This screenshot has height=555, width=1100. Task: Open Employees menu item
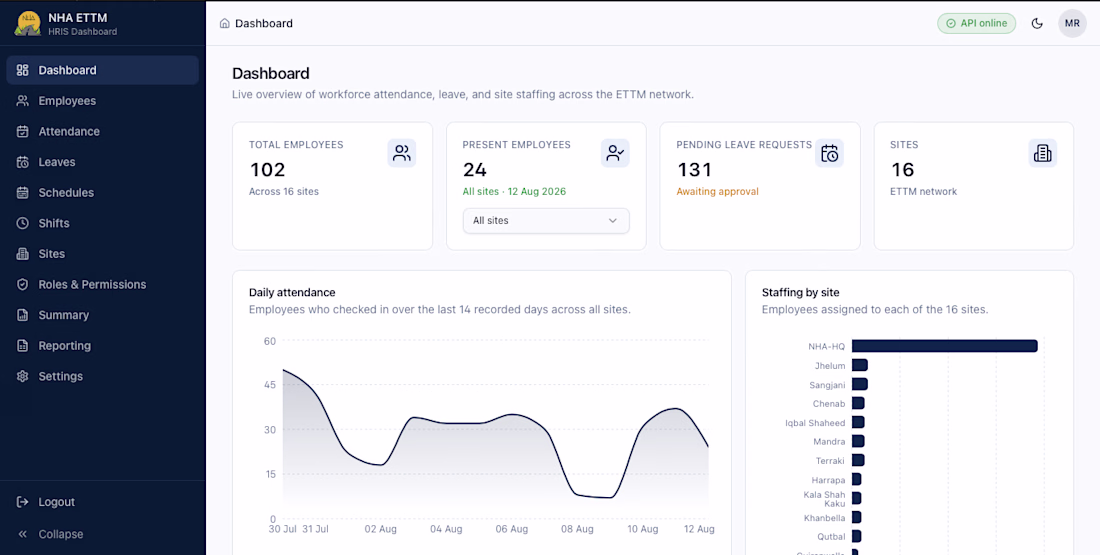[102, 101]
